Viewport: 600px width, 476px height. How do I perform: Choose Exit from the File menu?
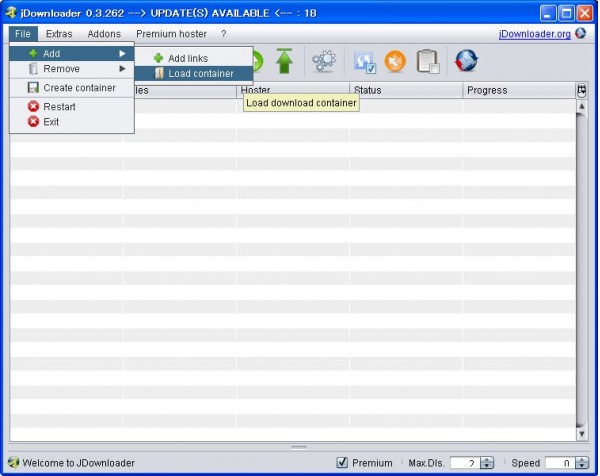point(72,122)
